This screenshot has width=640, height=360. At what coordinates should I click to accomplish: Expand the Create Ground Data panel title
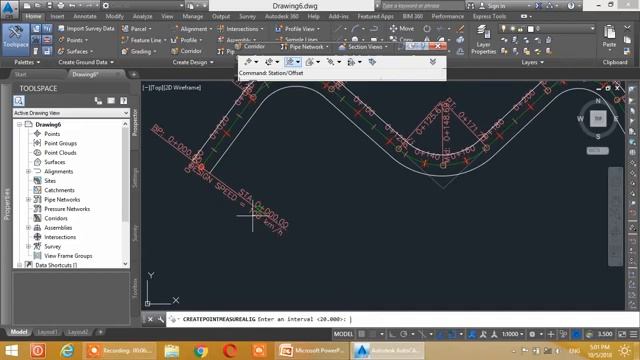[86, 62]
